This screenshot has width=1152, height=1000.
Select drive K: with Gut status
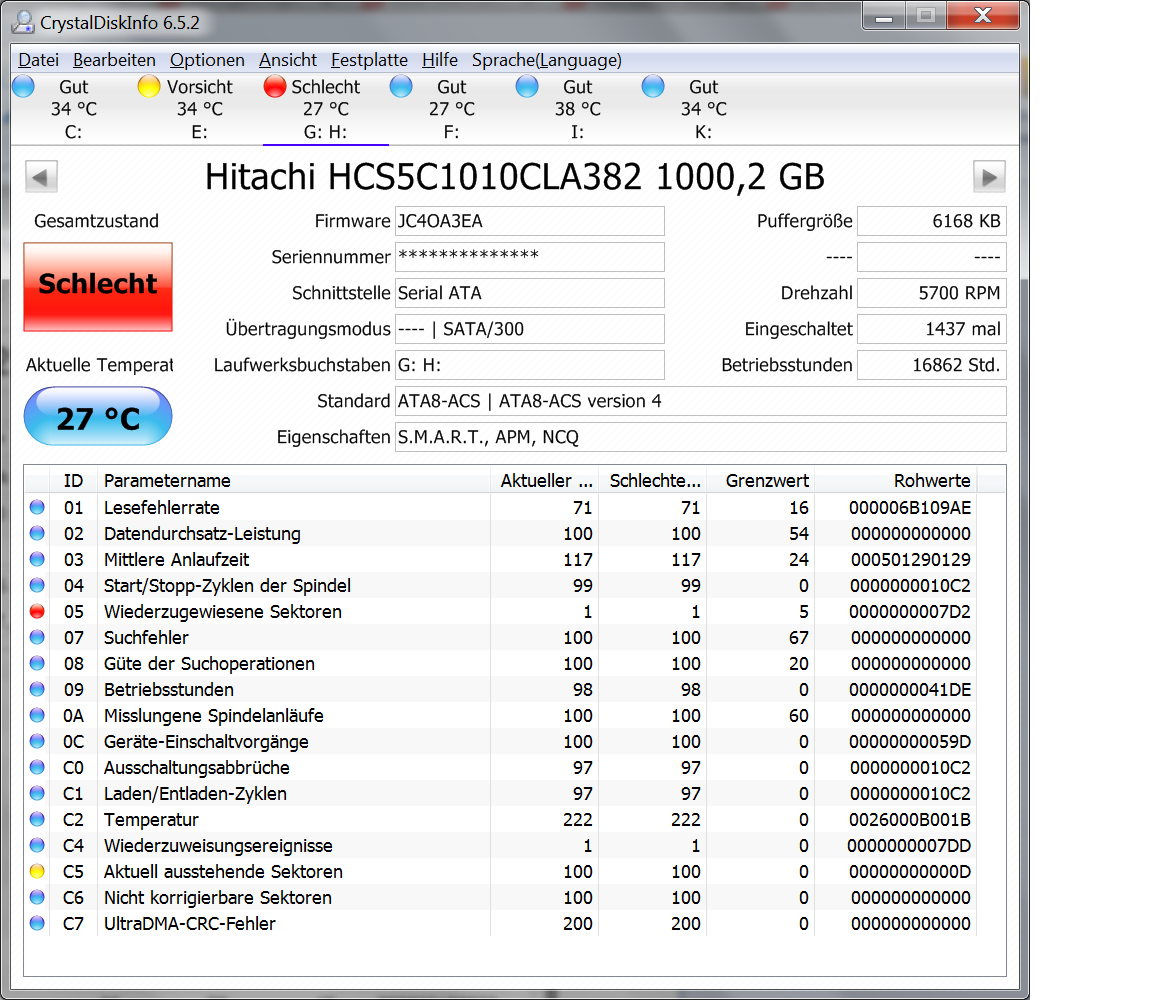(x=703, y=109)
